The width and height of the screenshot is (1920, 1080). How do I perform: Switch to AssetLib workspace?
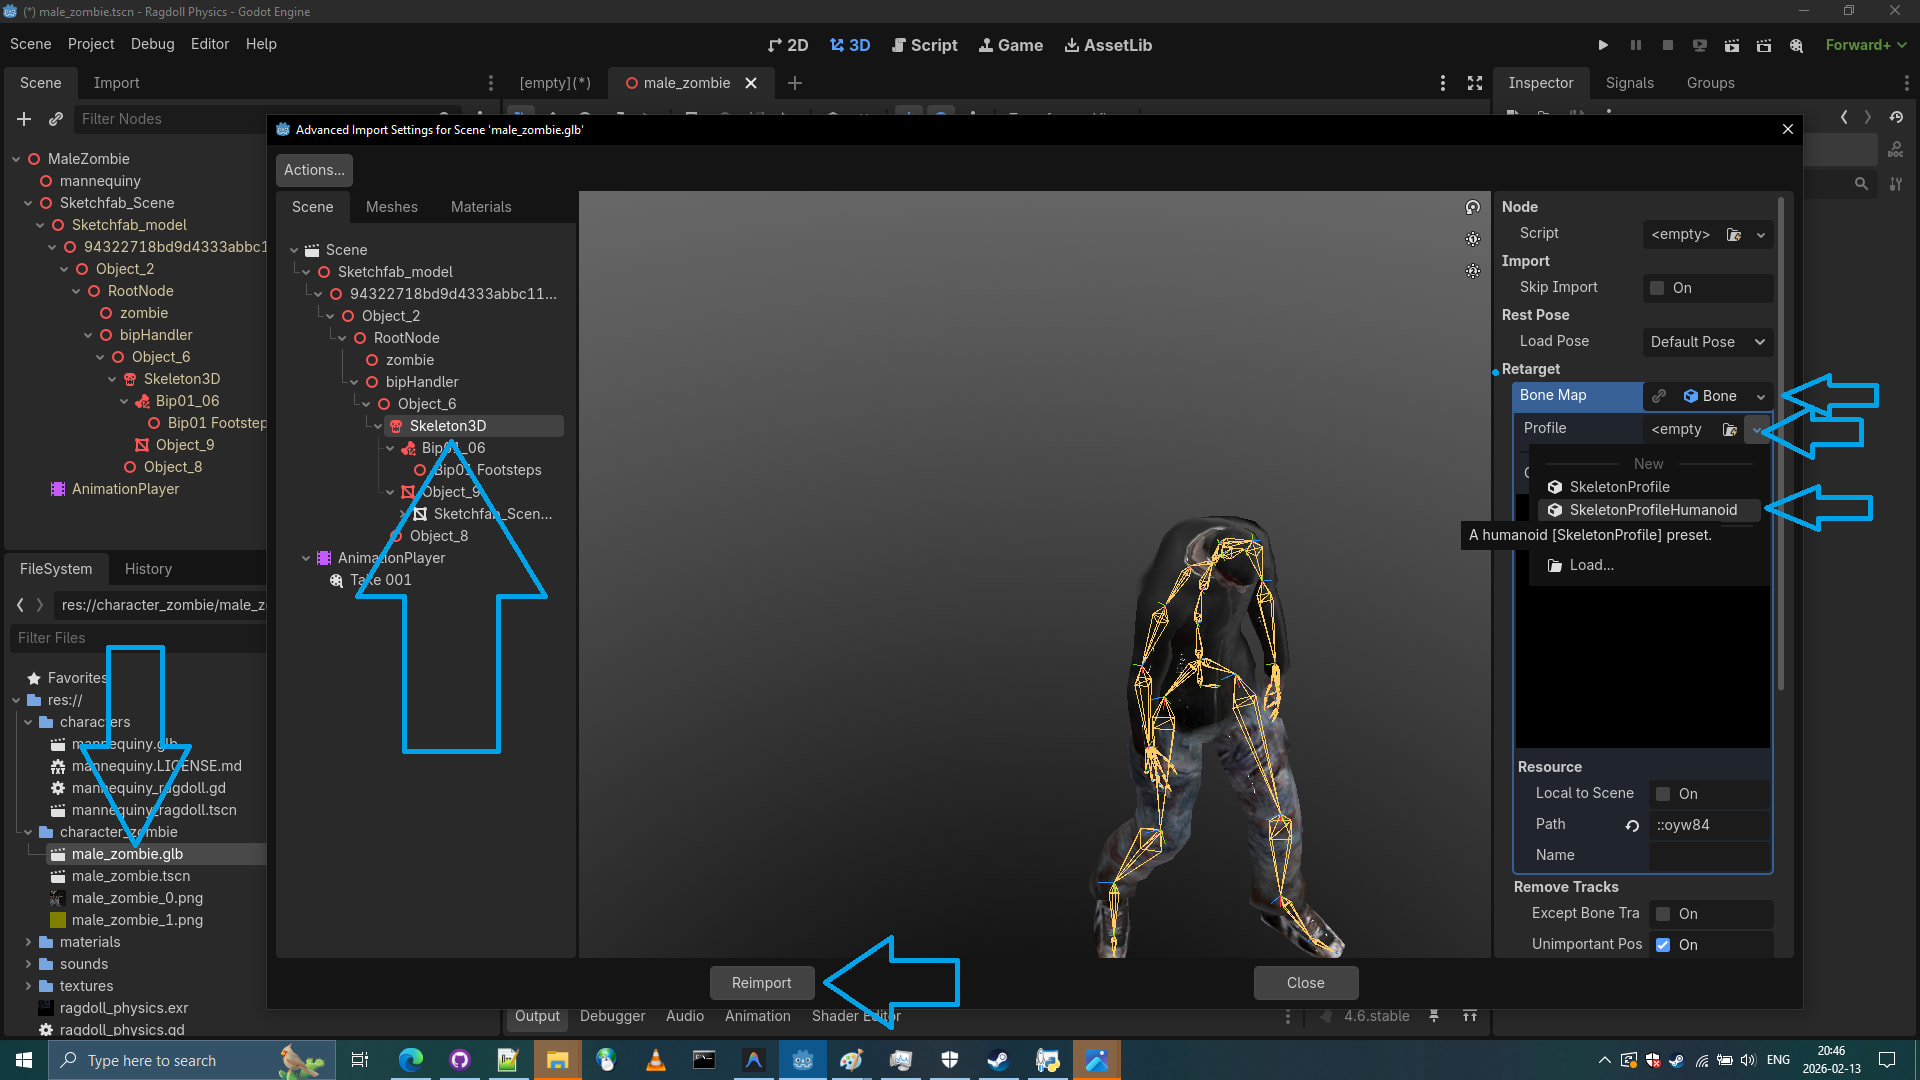(1108, 45)
